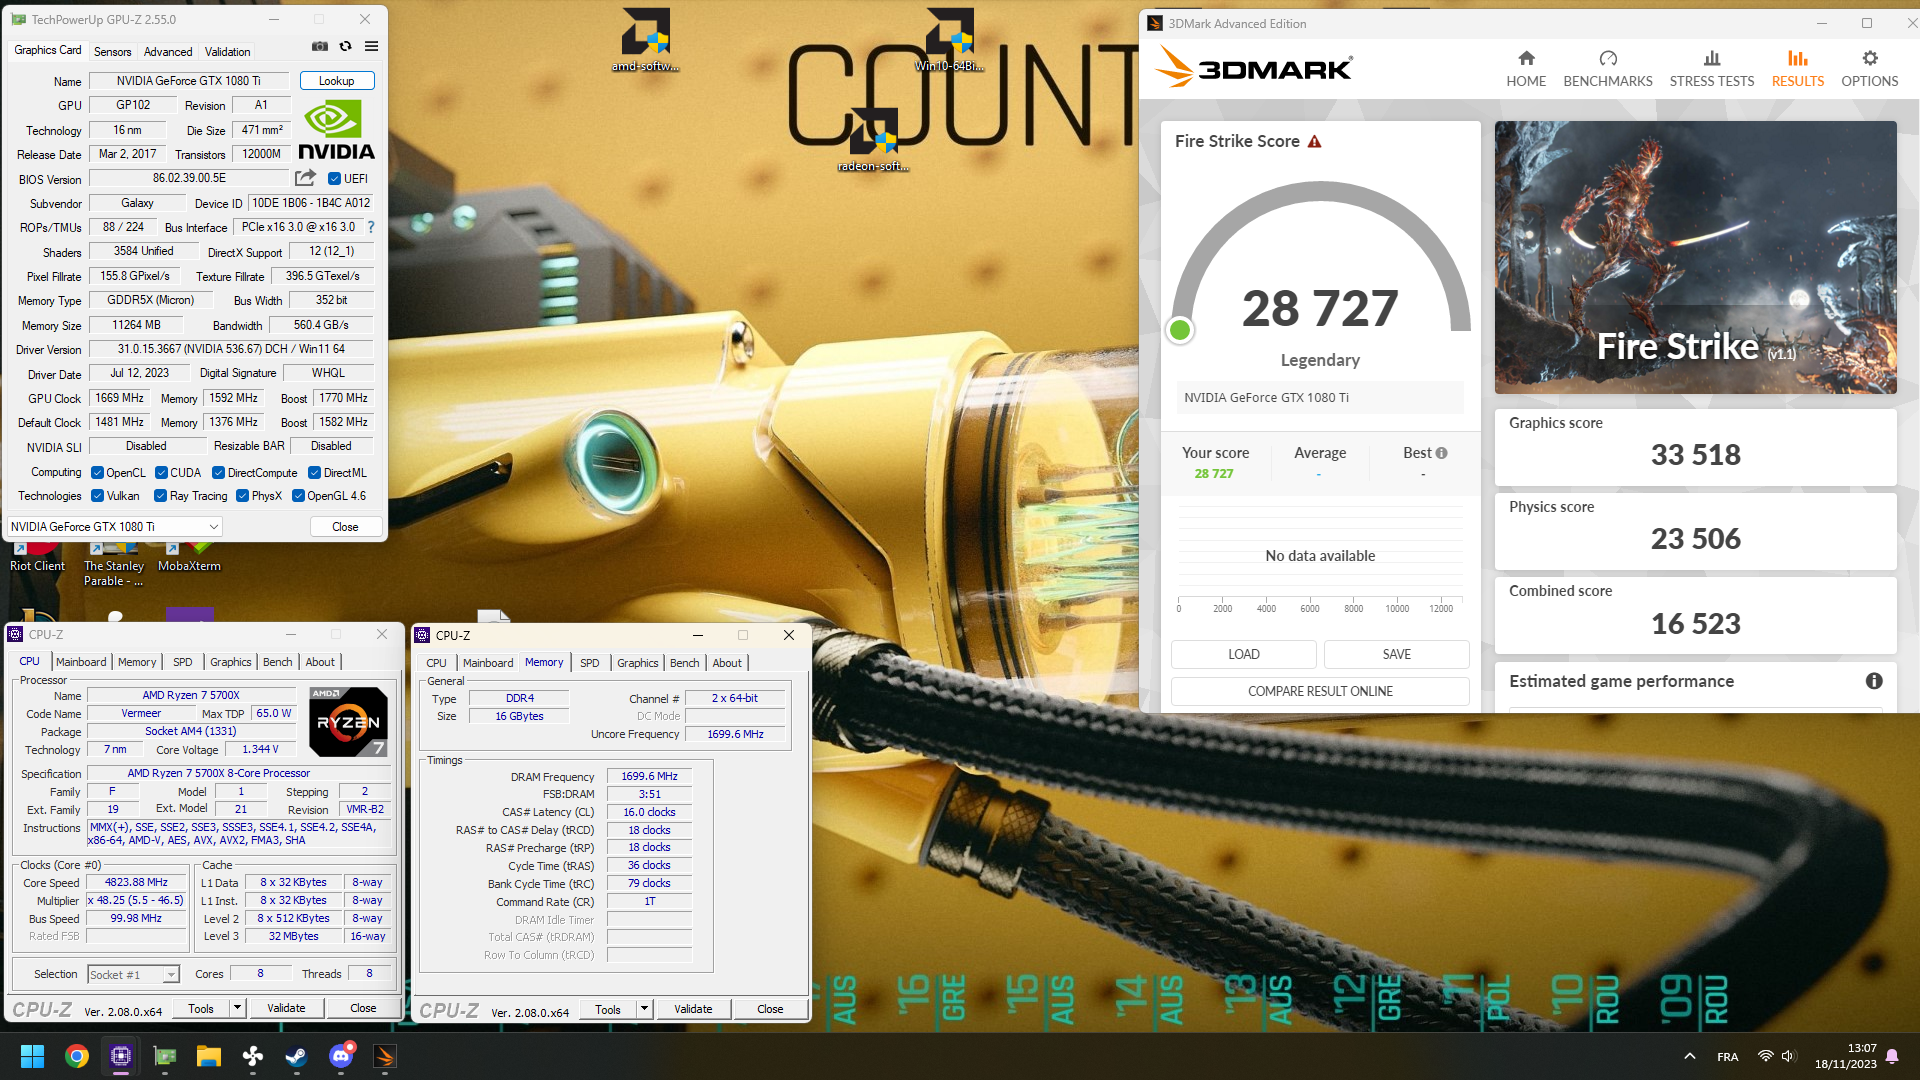Open the GPU-Z hamburger menu
Screen dimensions: 1920x1080
coord(372,46)
